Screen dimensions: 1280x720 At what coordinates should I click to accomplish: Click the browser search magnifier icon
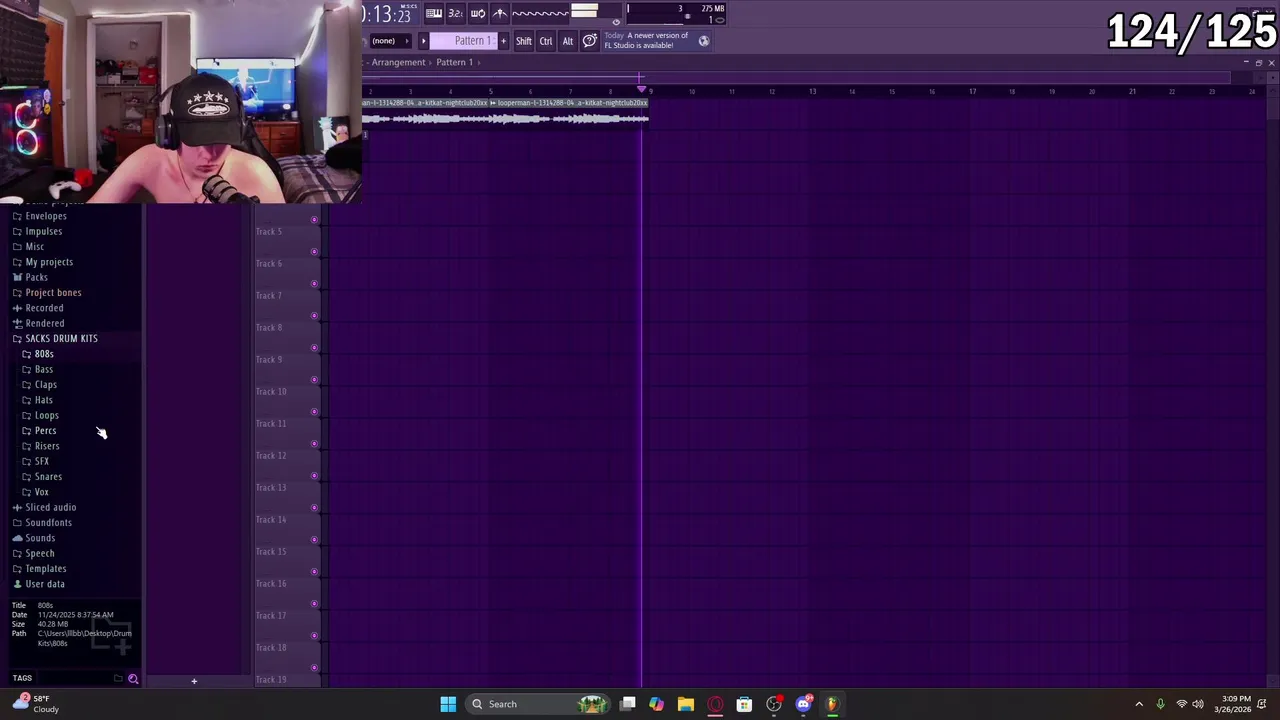[x=133, y=679]
